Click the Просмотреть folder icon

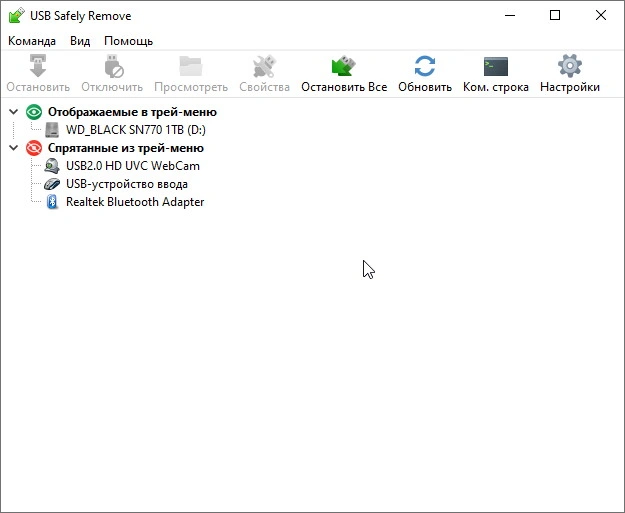point(190,67)
